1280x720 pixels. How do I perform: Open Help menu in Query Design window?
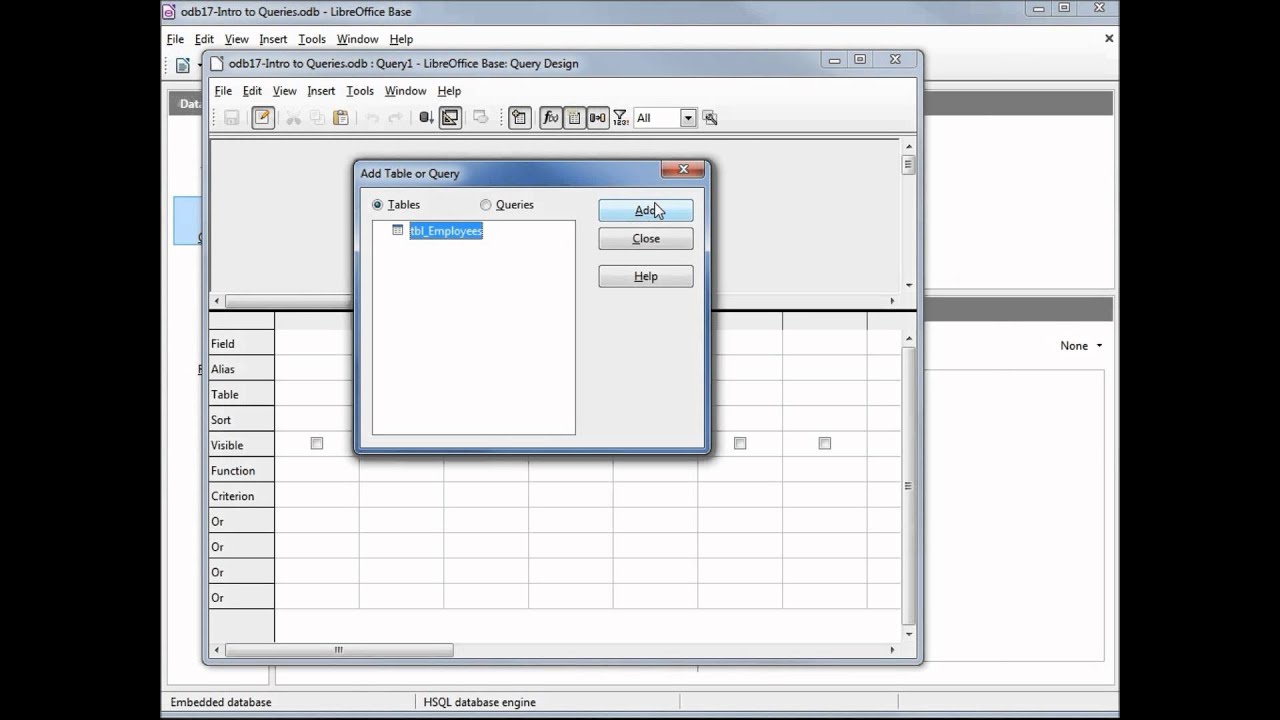click(x=449, y=91)
